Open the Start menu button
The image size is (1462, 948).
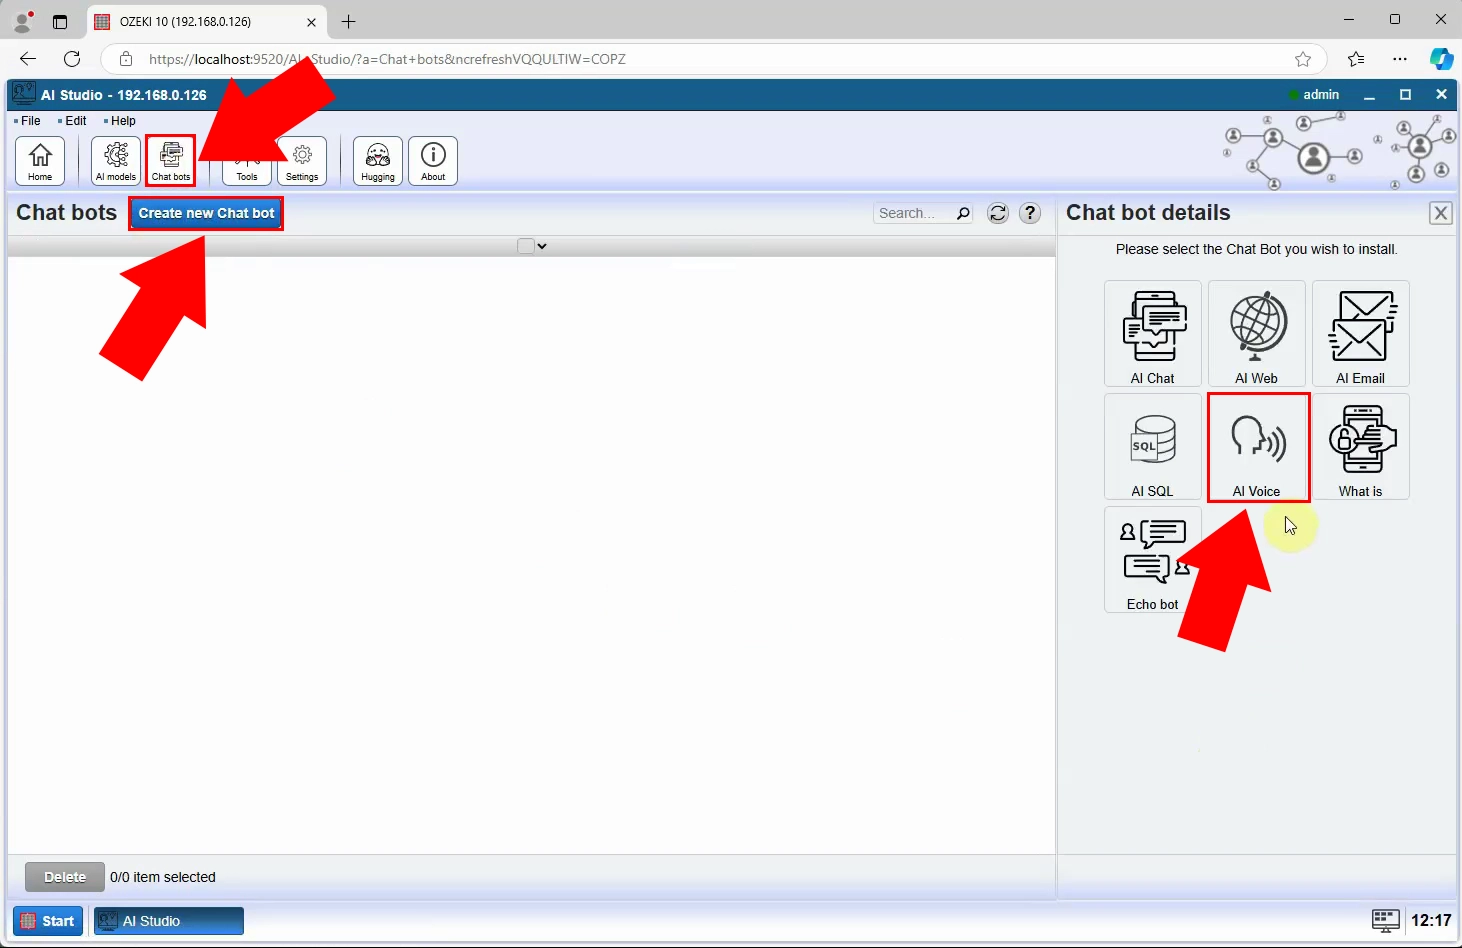pyautogui.click(x=48, y=921)
